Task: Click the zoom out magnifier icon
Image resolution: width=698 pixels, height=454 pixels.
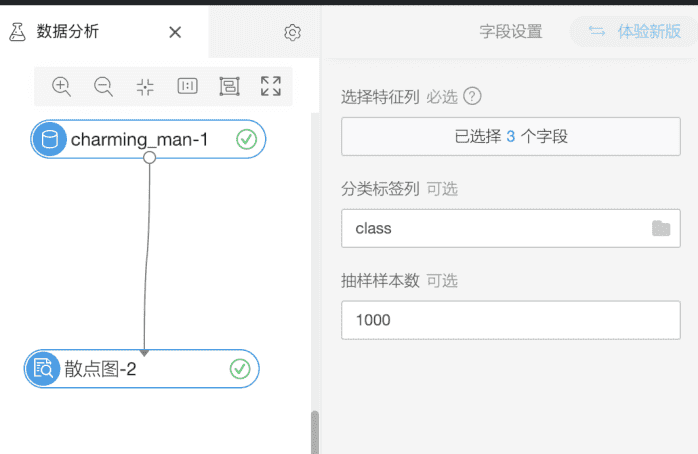Action: [103, 87]
